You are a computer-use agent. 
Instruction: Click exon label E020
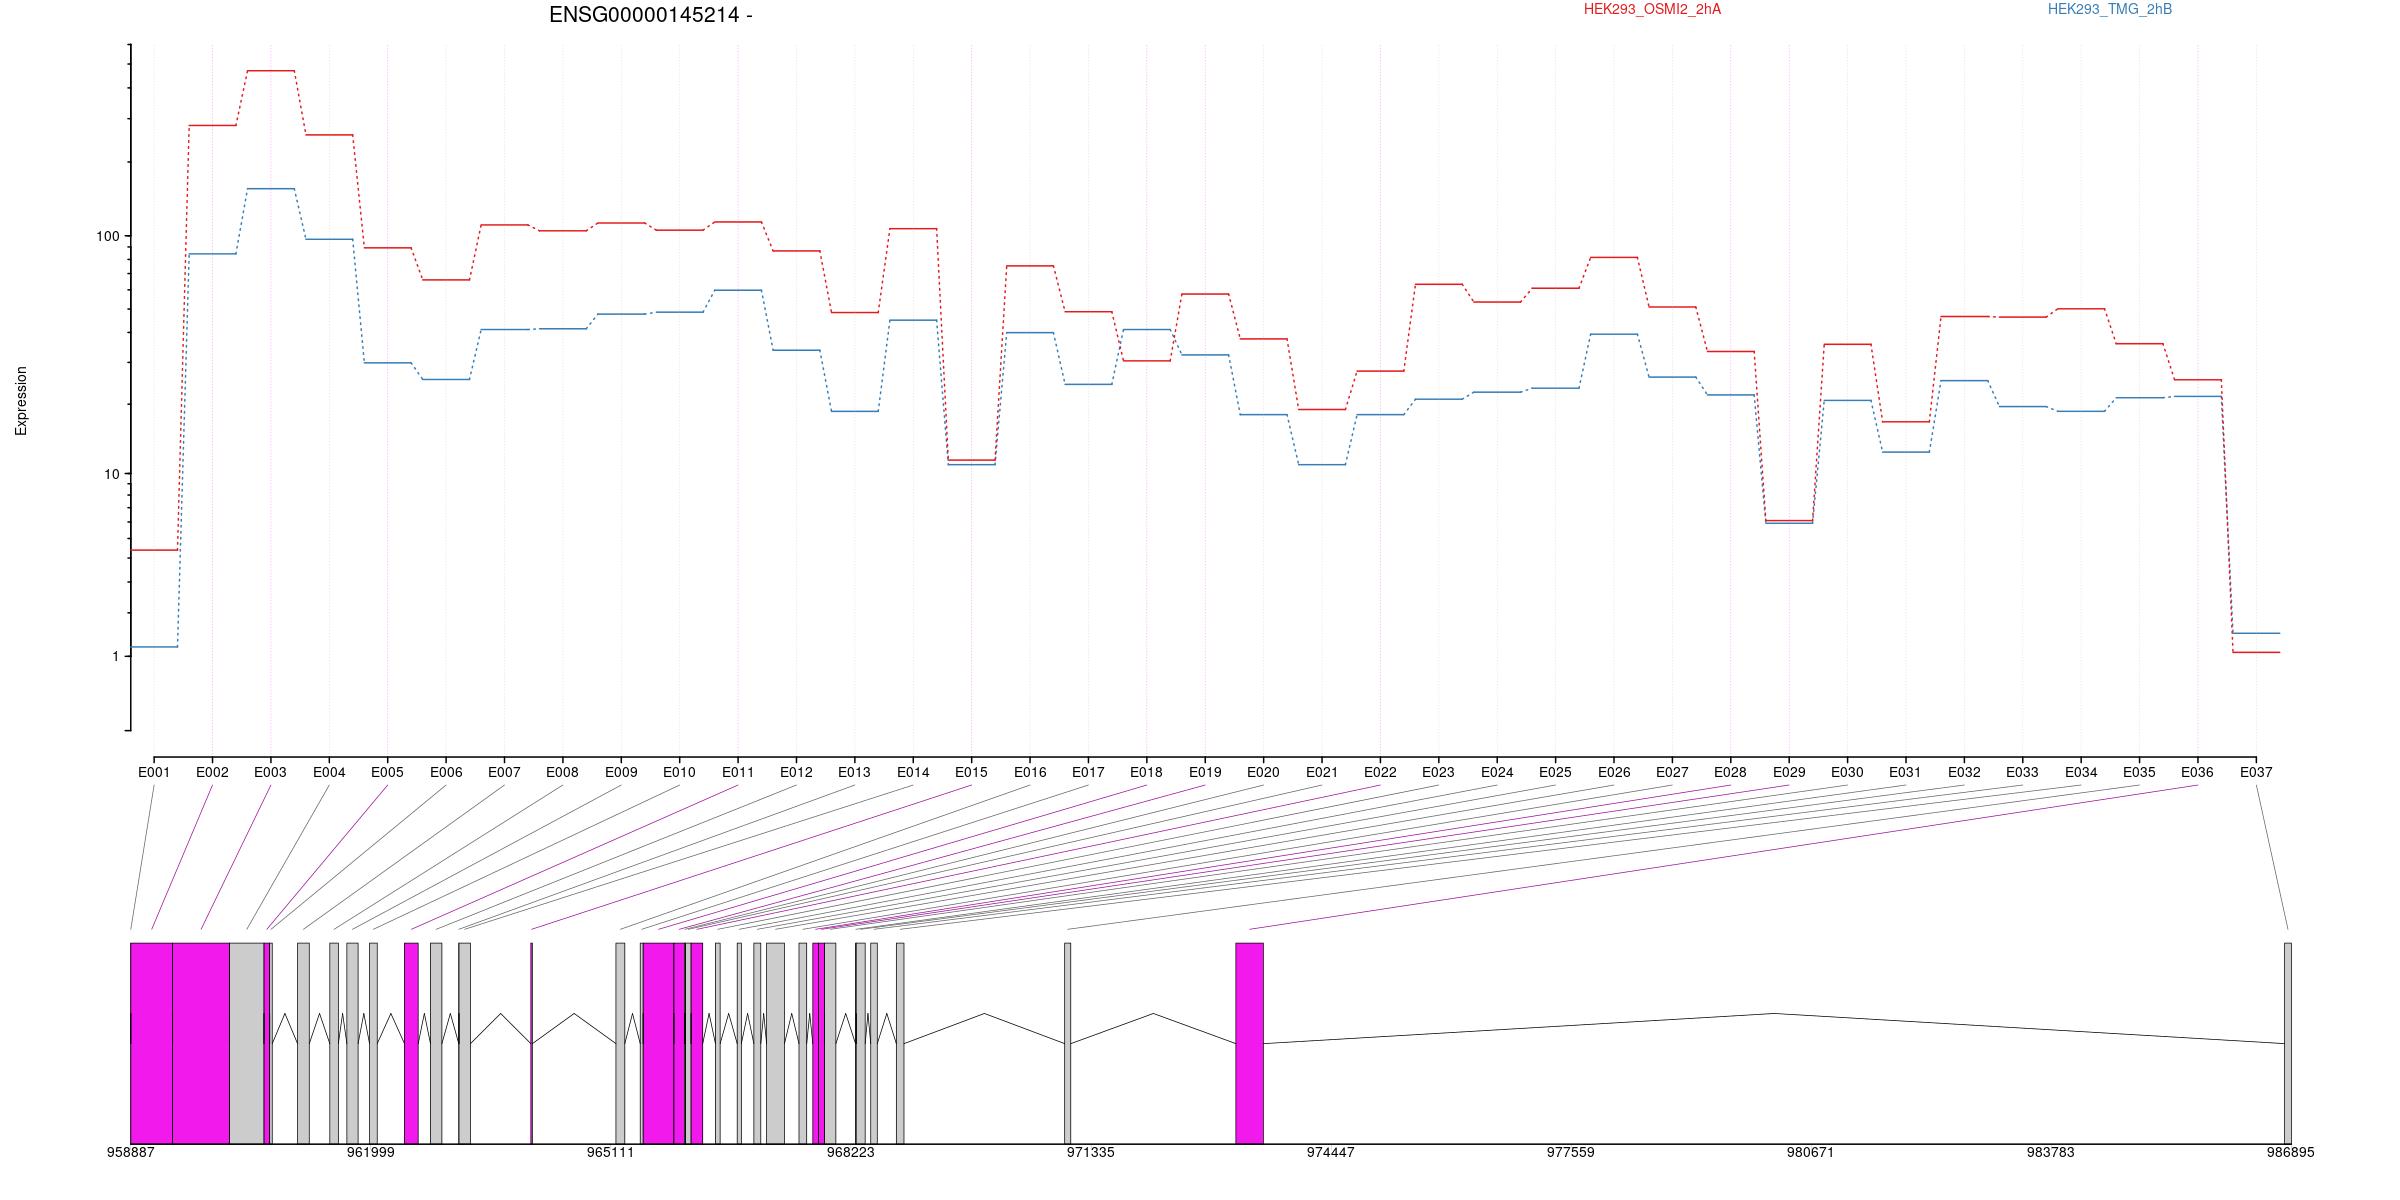(1263, 772)
